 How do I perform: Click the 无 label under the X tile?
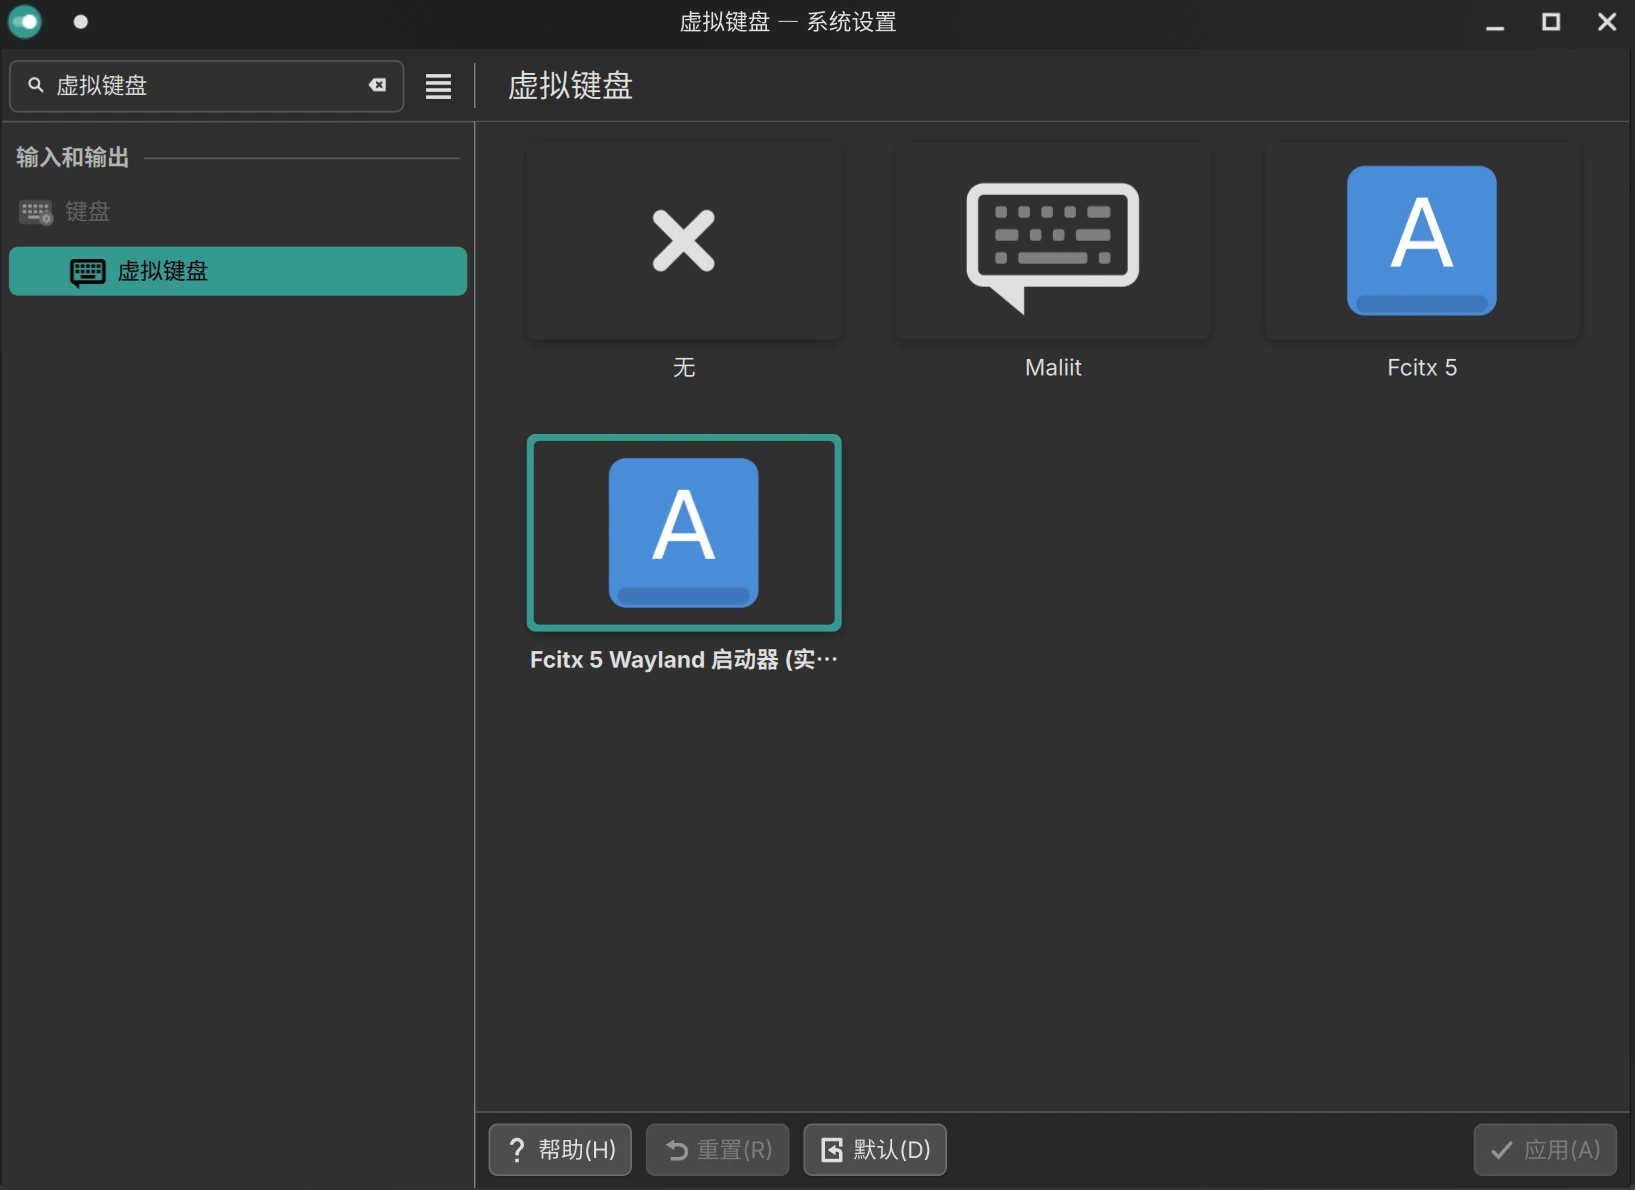click(684, 368)
